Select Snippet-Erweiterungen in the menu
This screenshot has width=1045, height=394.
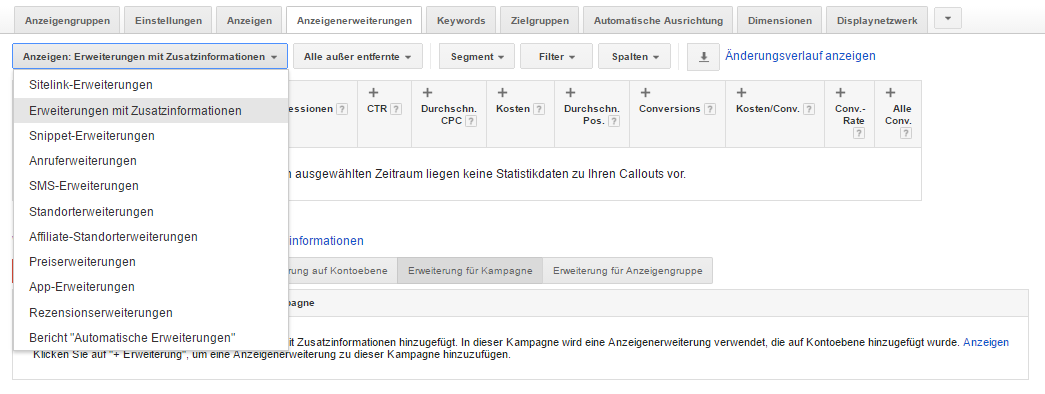(151, 136)
